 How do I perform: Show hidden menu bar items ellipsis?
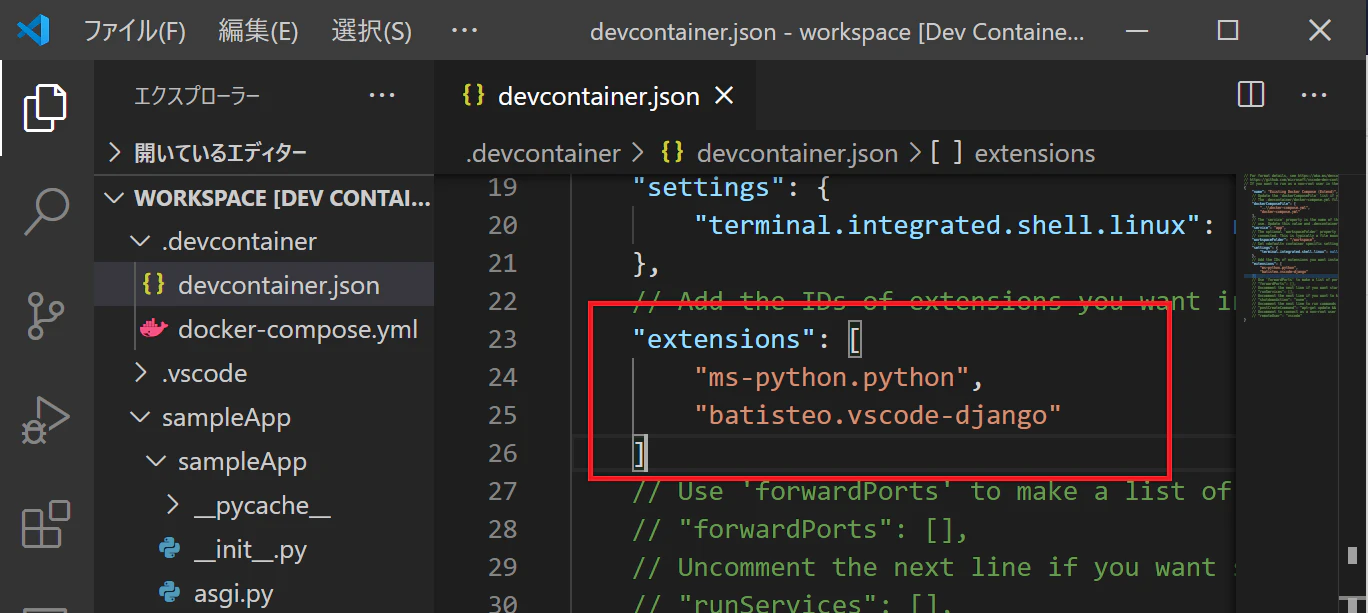(x=465, y=31)
